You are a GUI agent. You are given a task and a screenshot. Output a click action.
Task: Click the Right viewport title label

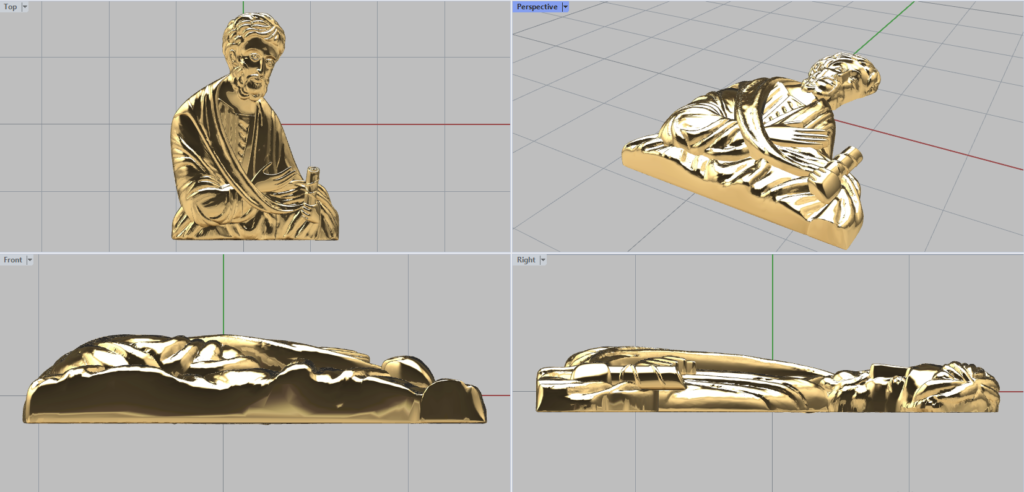click(x=526, y=260)
